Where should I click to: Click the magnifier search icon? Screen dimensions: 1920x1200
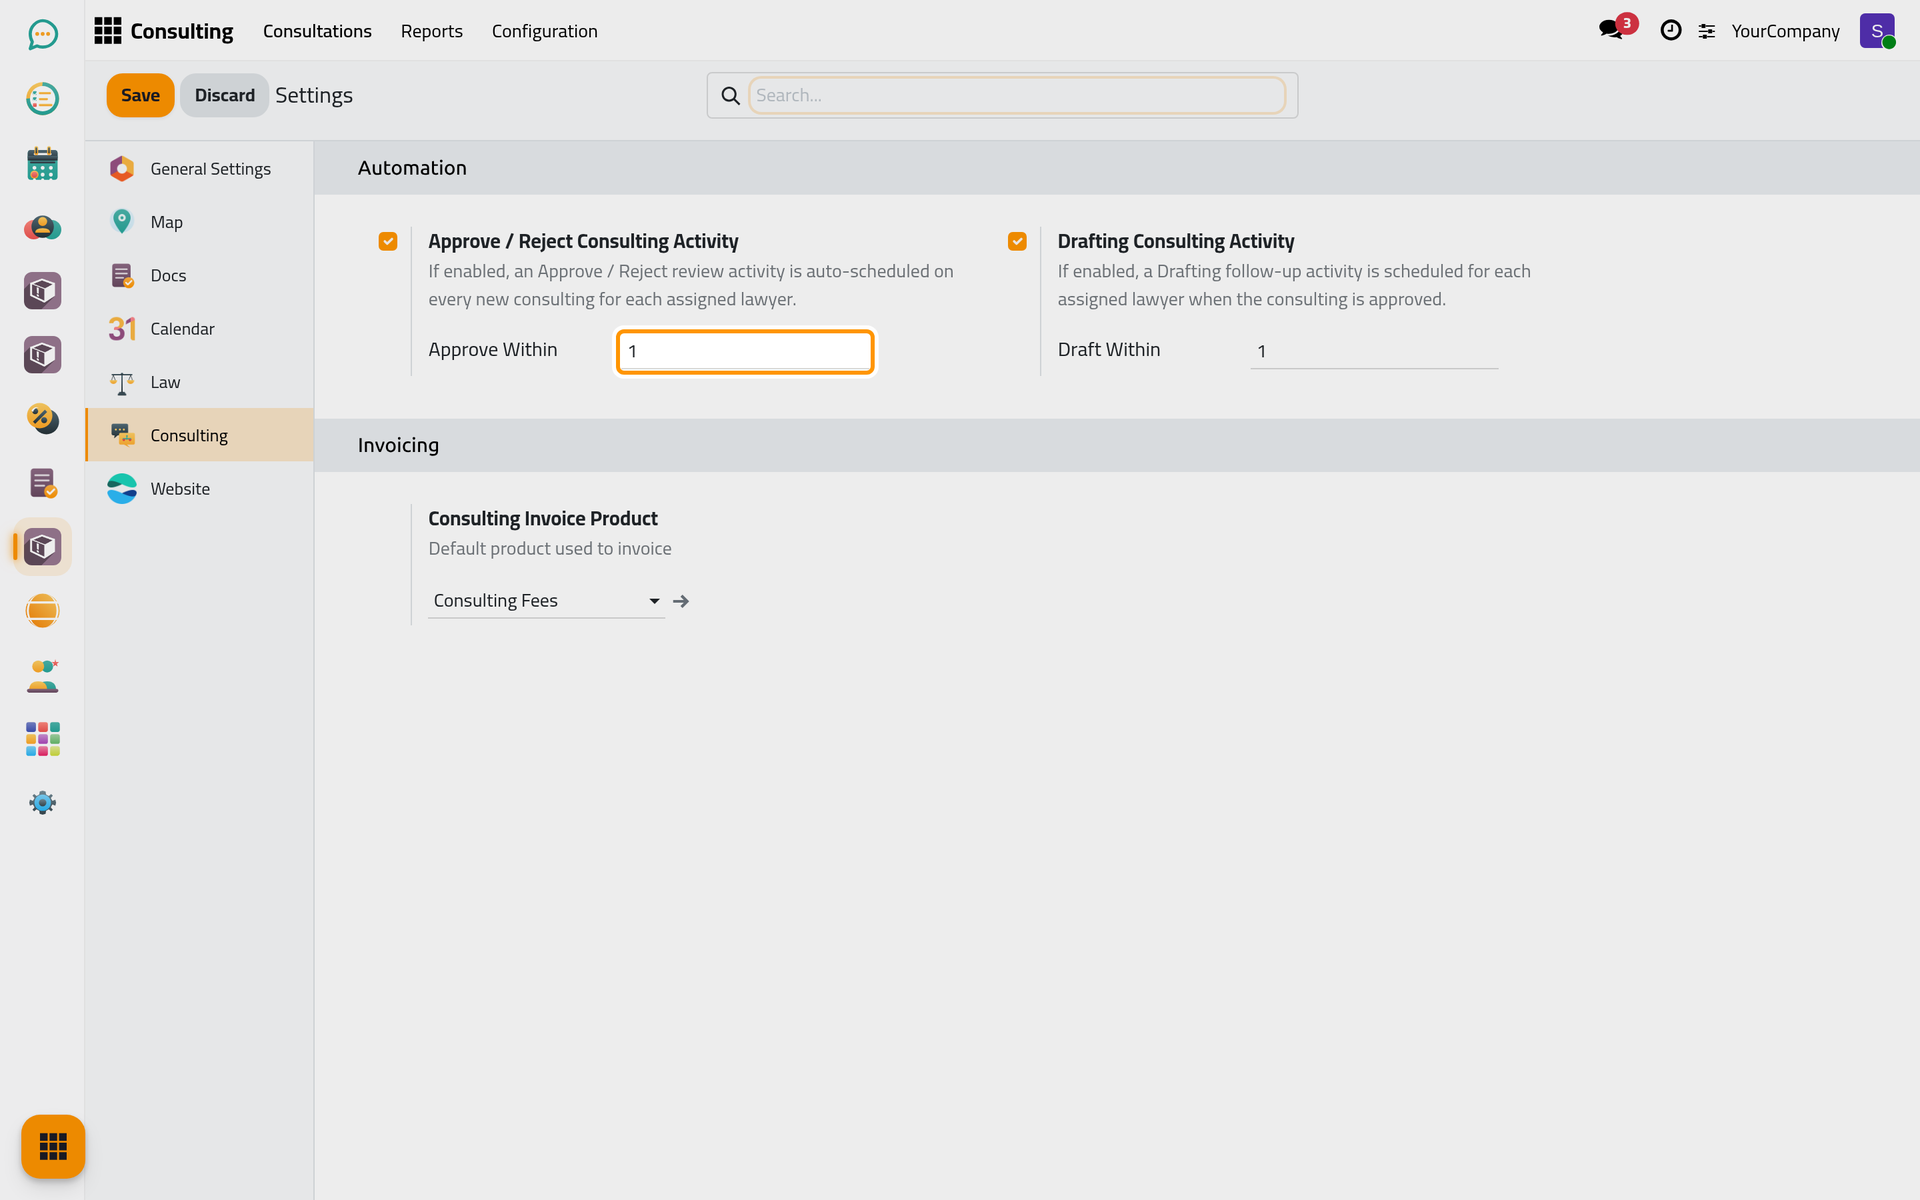point(731,96)
